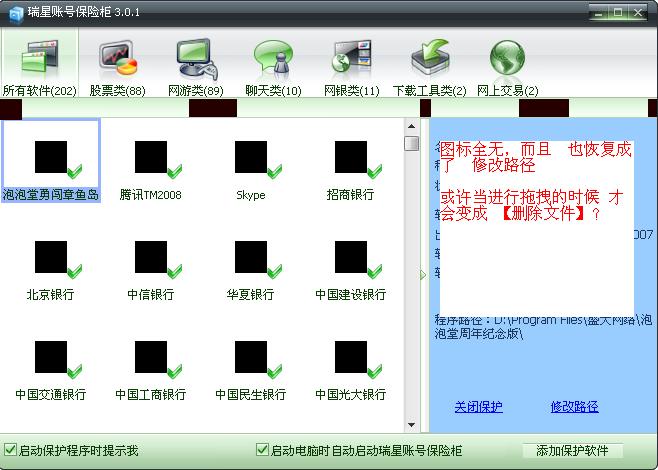
Task: Click the 修改路径 link
Action: click(x=574, y=406)
